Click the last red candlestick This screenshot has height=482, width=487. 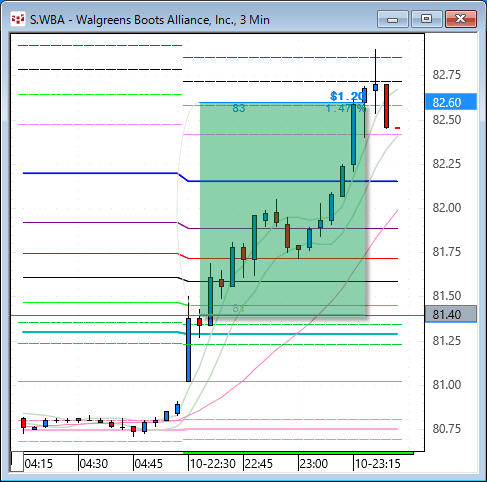(386, 106)
